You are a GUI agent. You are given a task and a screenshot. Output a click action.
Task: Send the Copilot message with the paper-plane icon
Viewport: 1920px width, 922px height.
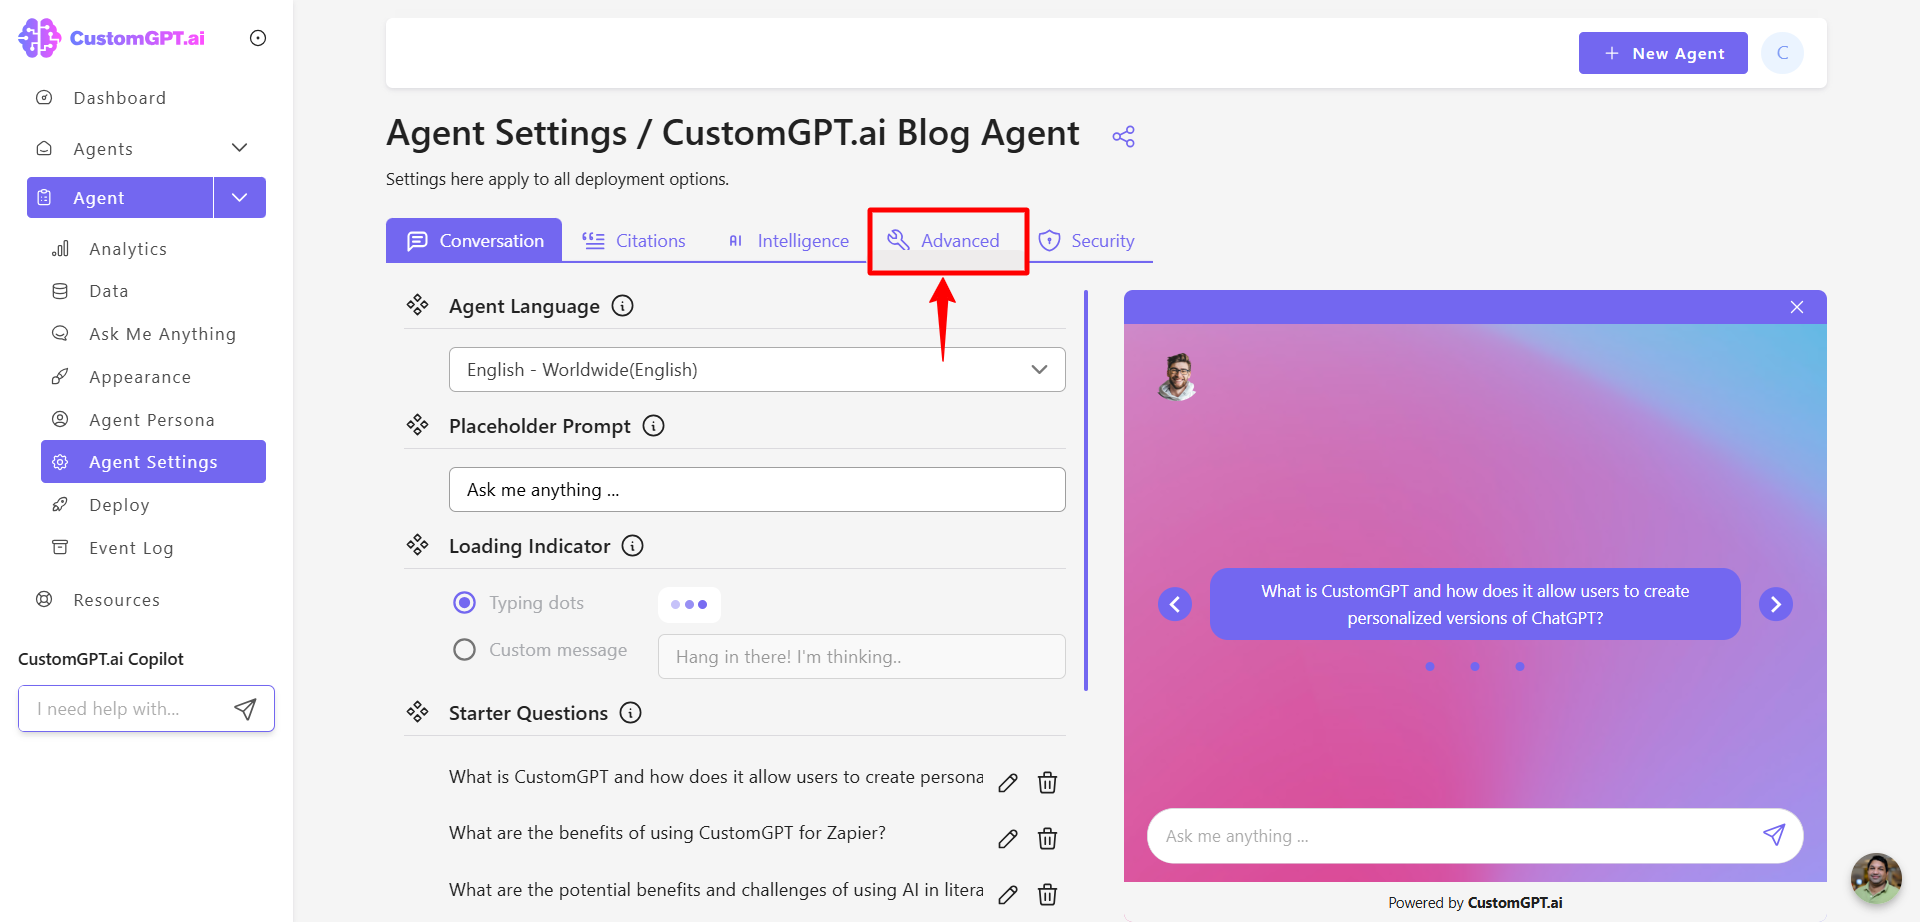(245, 709)
